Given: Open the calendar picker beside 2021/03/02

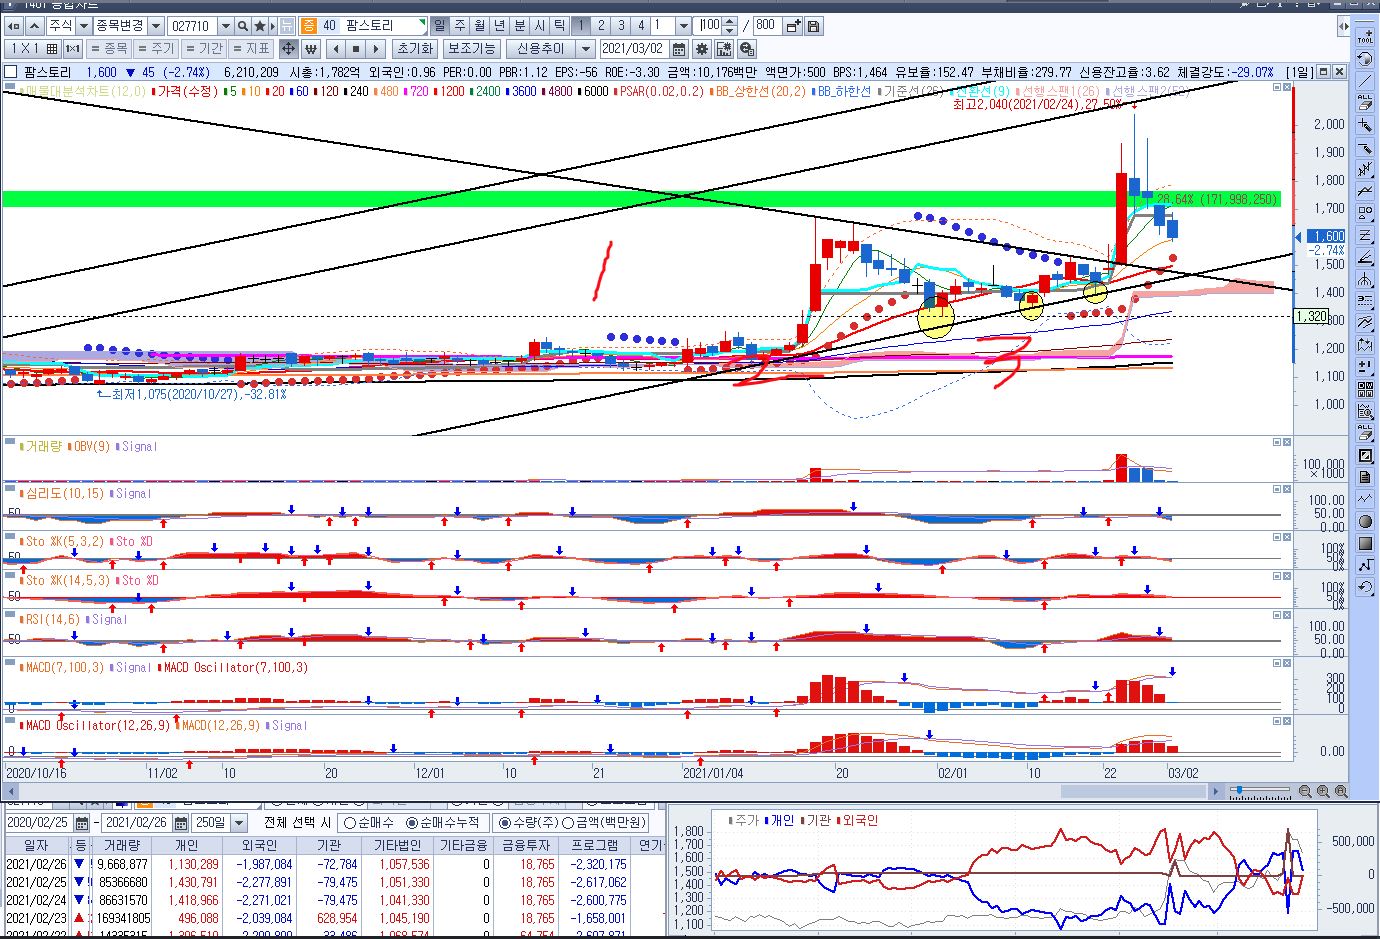Looking at the screenshot, I should tap(679, 49).
